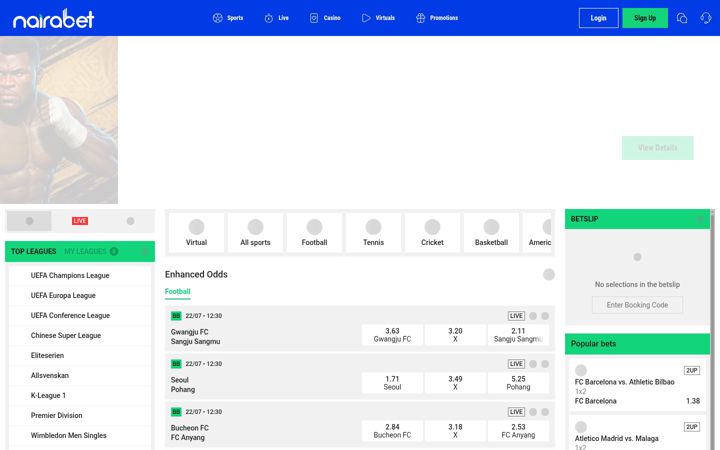Image resolution: width=720 pixels, height=450 pixels.
Task: Click 2UP badge on FC Barcelona bet
Action: [x=692, y=371]
